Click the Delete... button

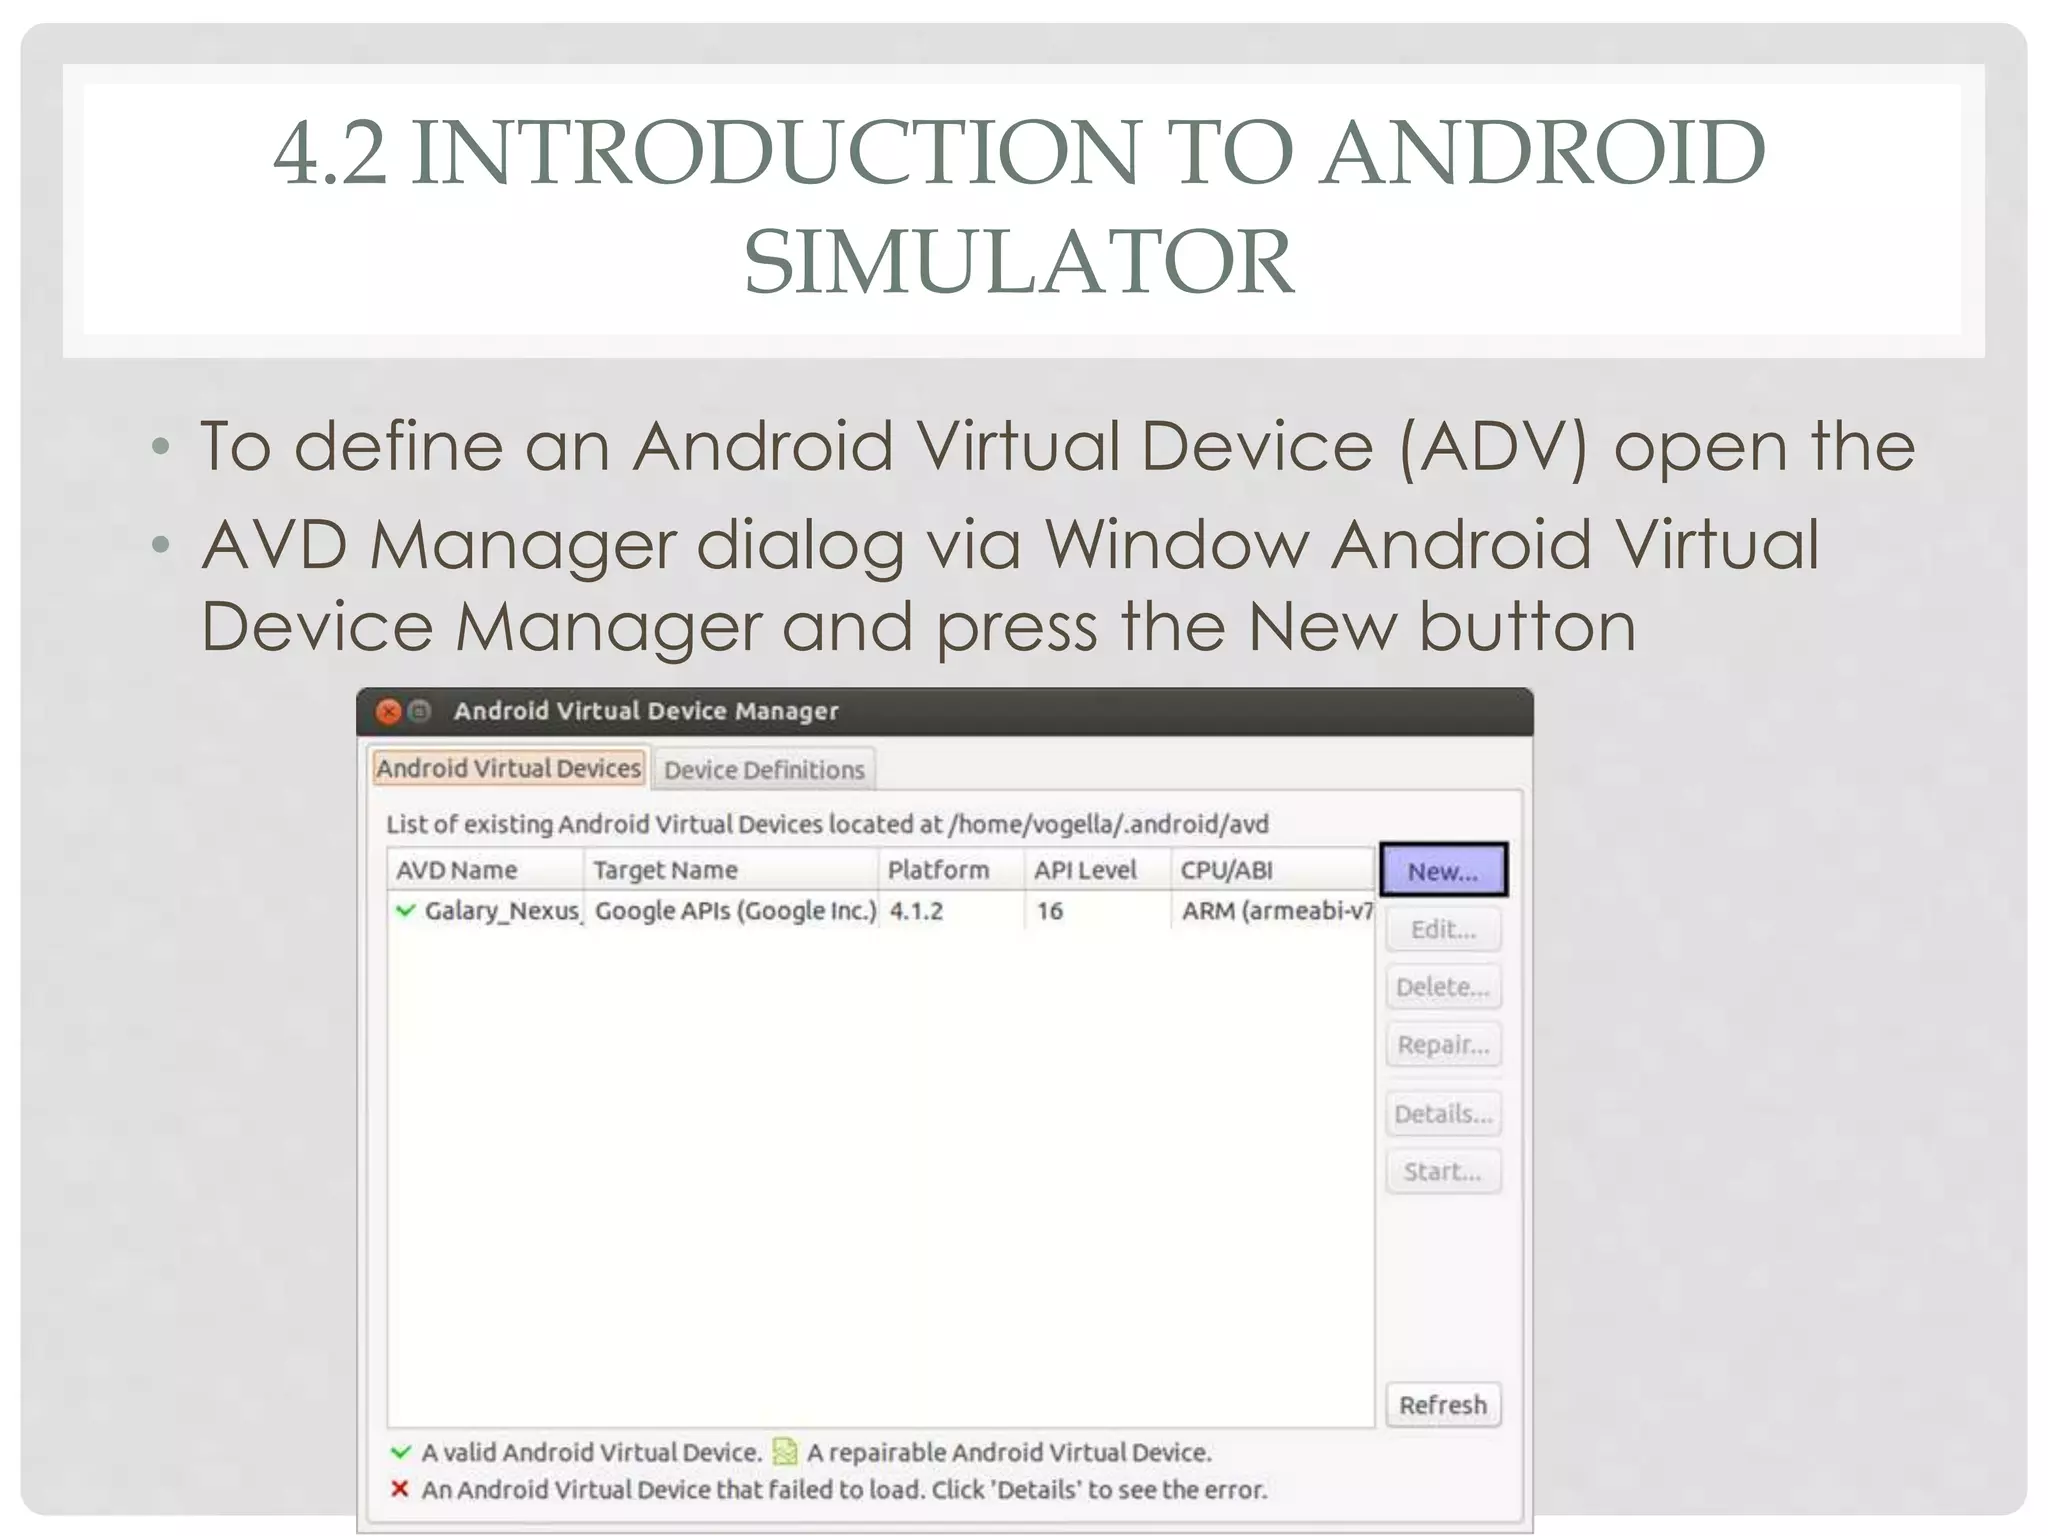(x=1442, y=987)
